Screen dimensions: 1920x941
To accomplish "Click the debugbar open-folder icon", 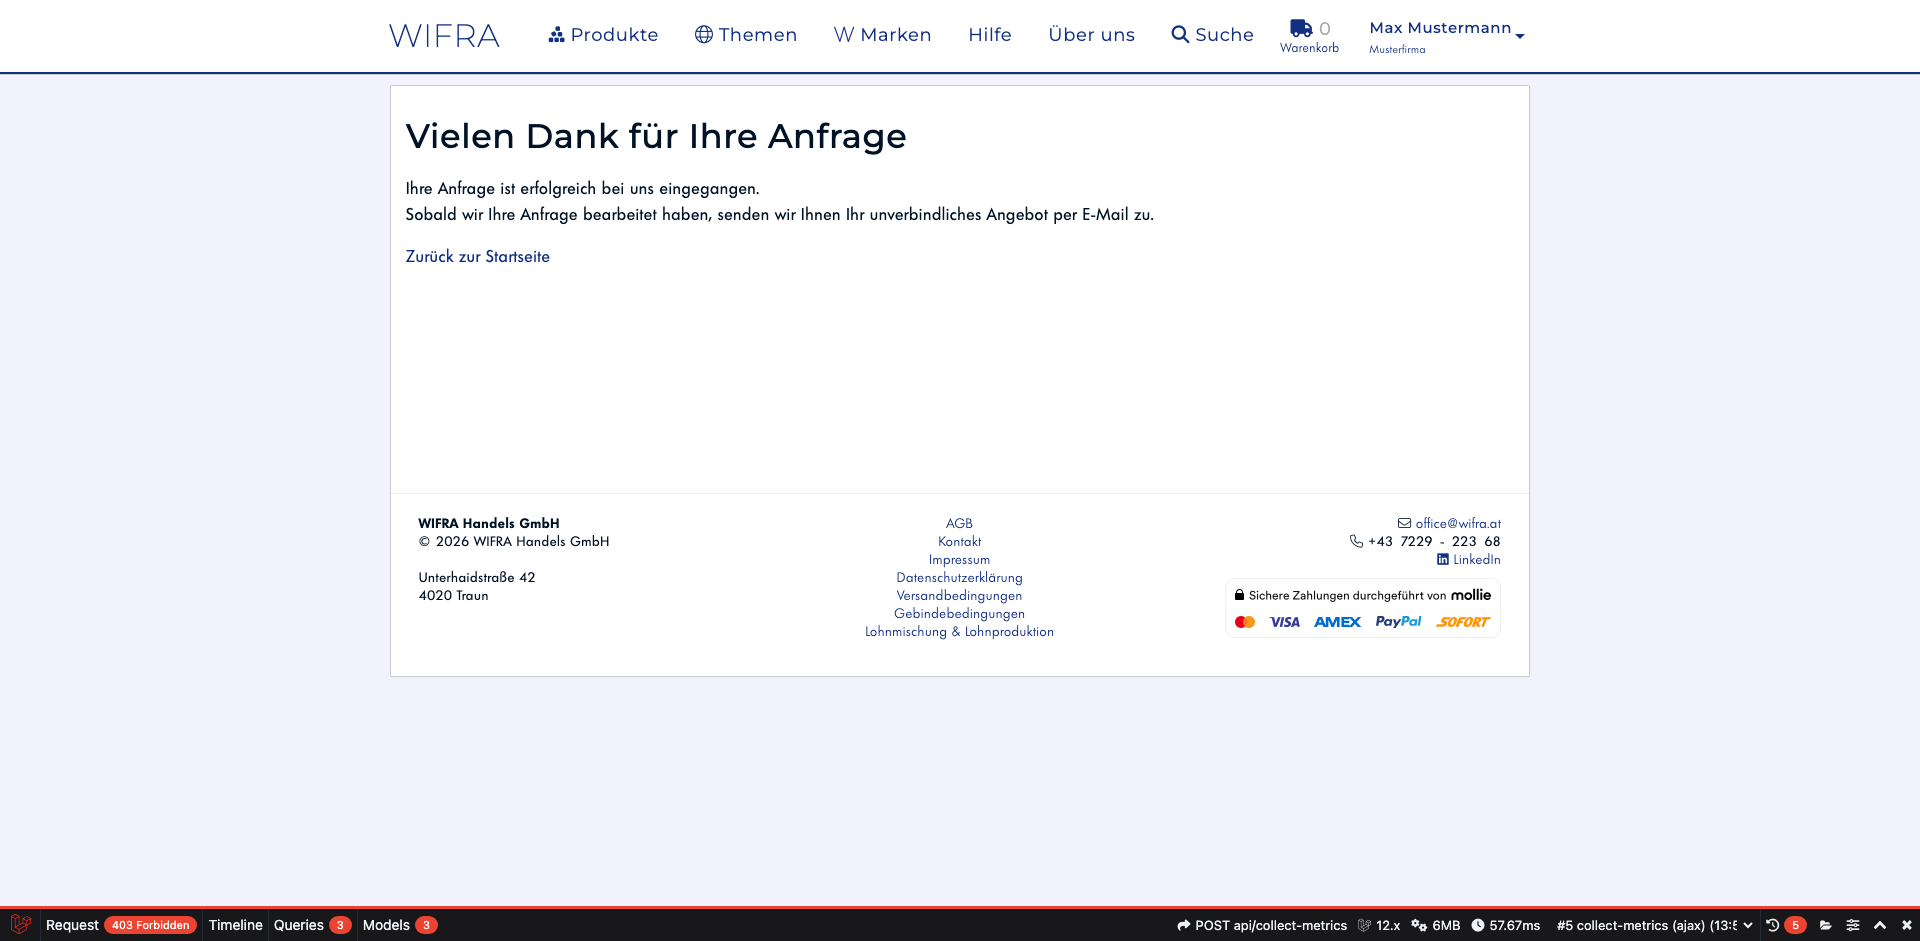I will point(1826,925).
